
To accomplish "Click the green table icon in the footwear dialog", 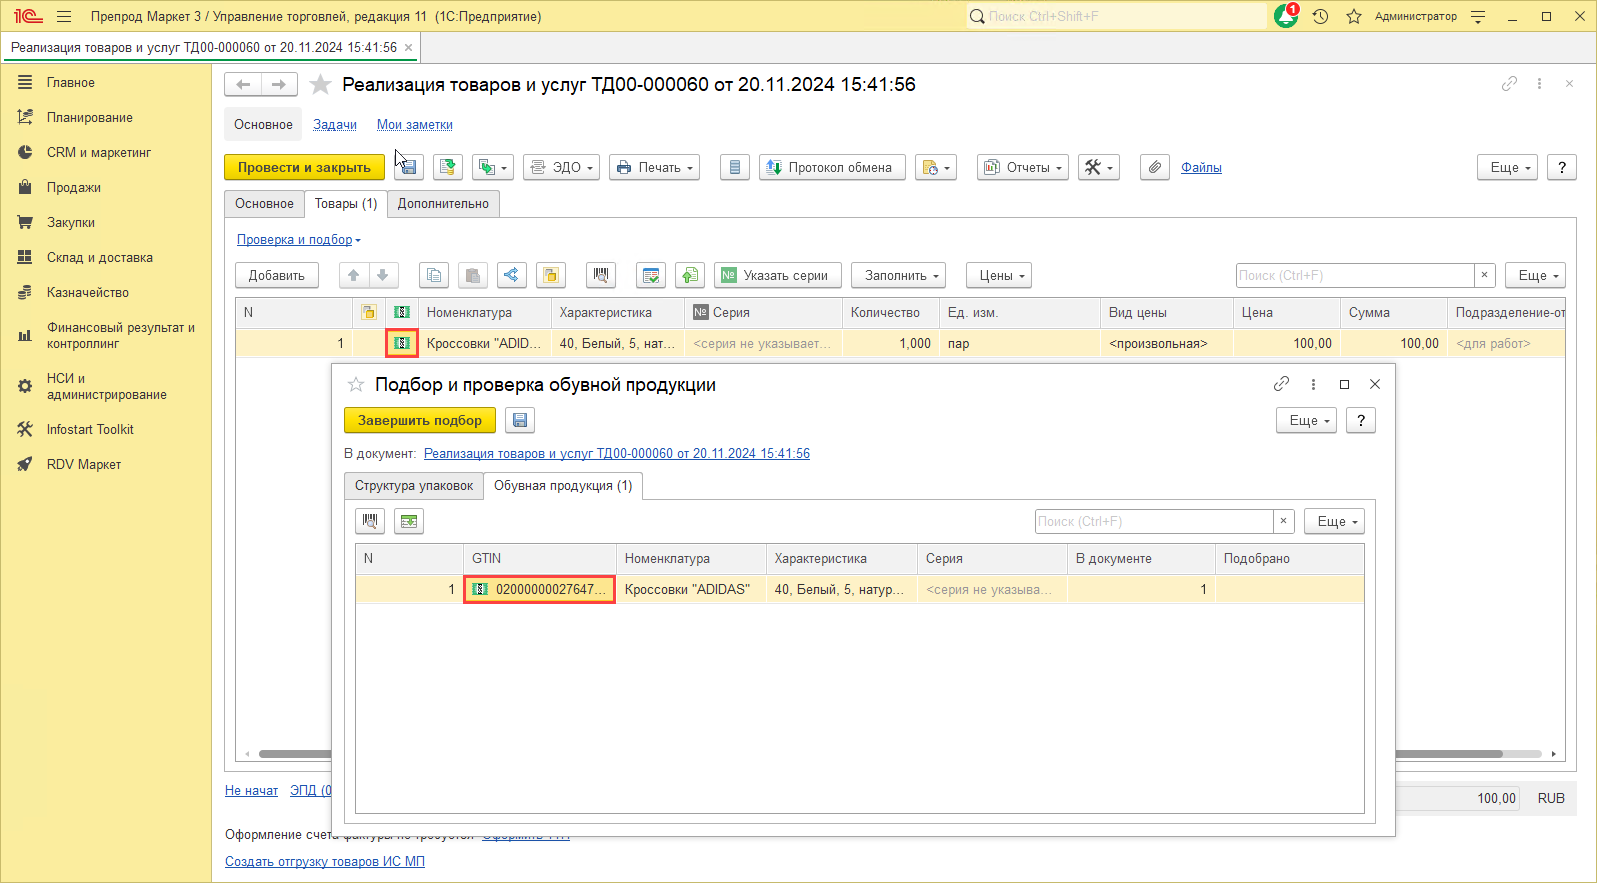I will [409, 522].
